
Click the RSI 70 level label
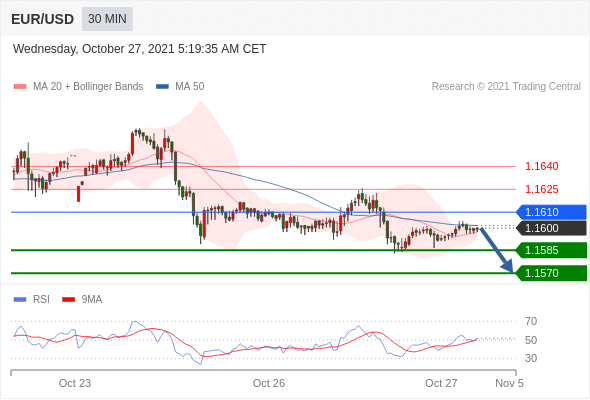(x=531, y=321)
